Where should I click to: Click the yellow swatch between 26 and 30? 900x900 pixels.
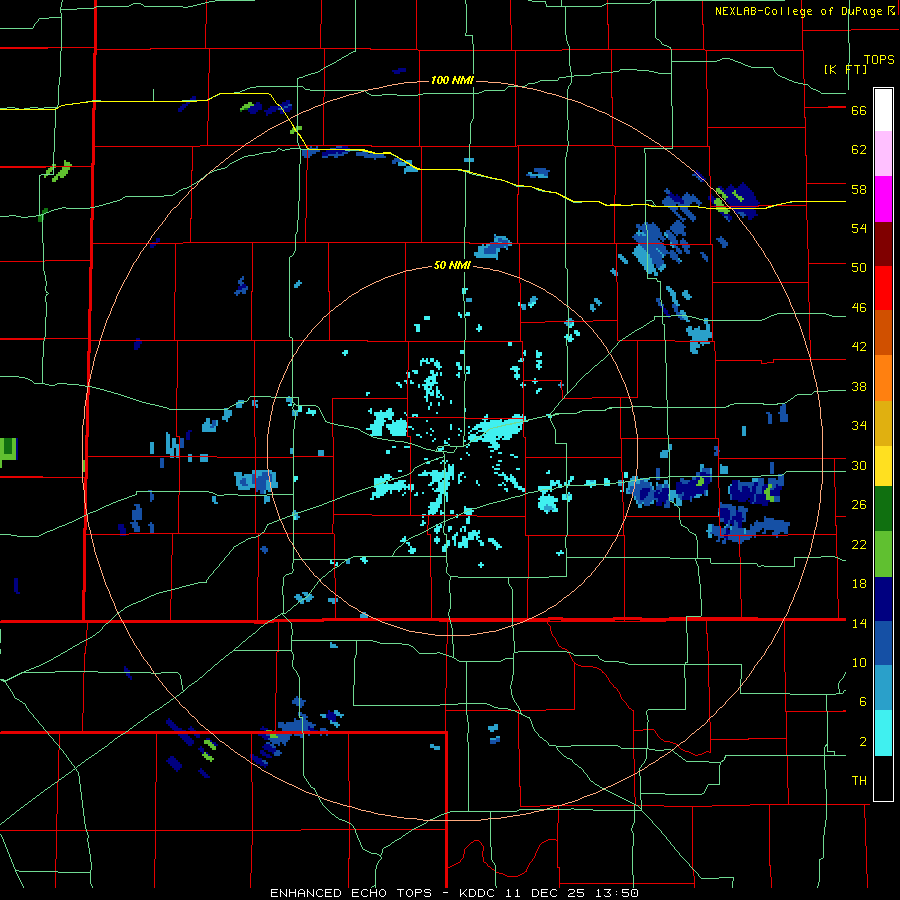click(x=883, y=465)
